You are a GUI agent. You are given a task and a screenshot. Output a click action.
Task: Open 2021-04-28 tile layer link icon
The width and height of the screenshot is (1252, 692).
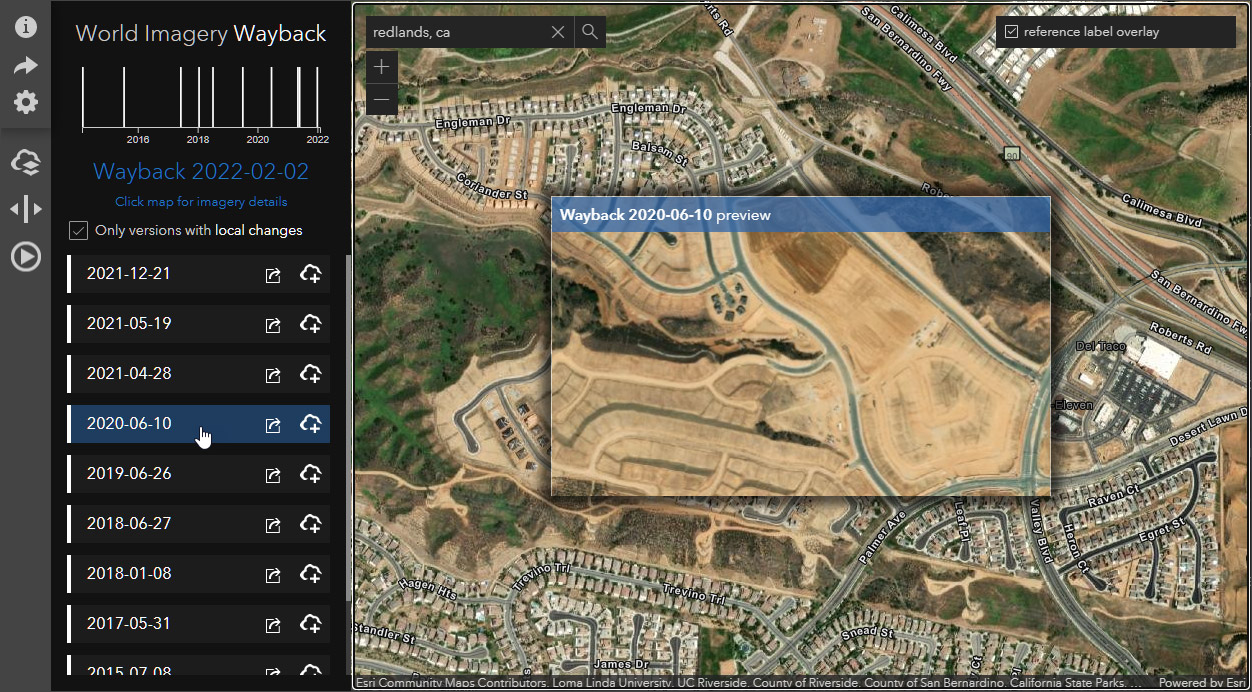coord(272,375)
